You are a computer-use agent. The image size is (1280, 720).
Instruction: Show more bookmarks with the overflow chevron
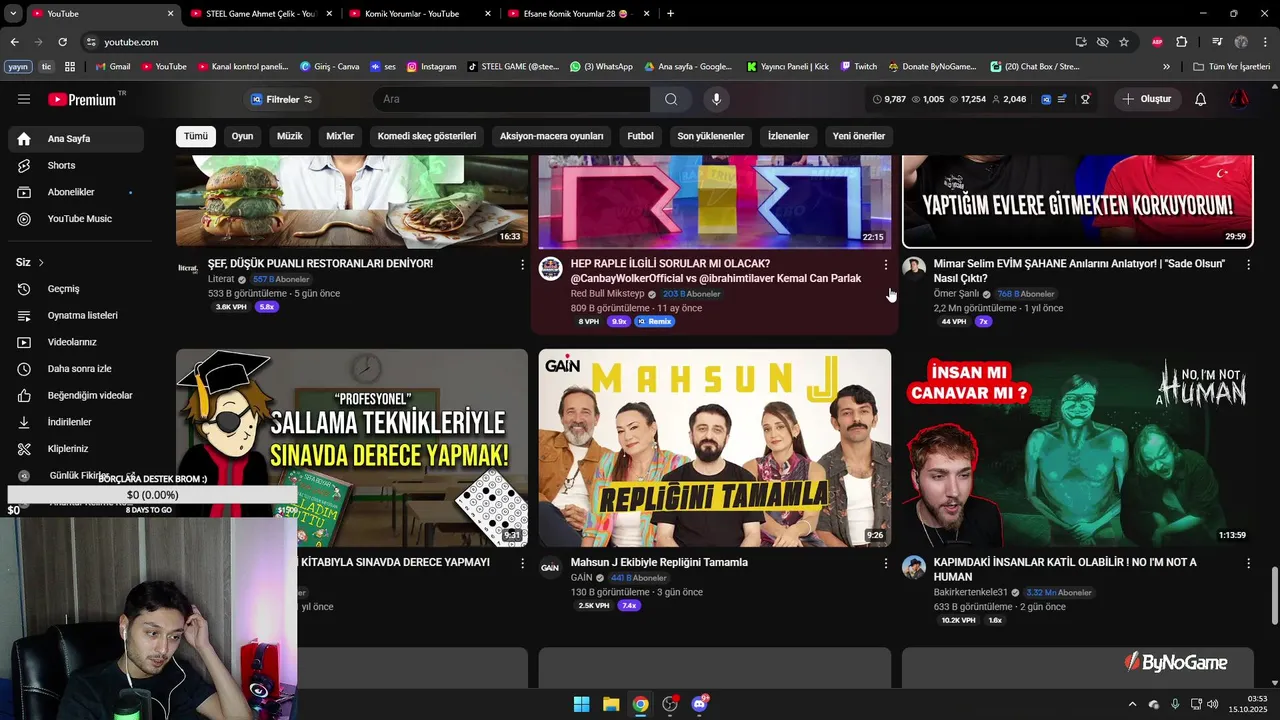(1166, 67)
